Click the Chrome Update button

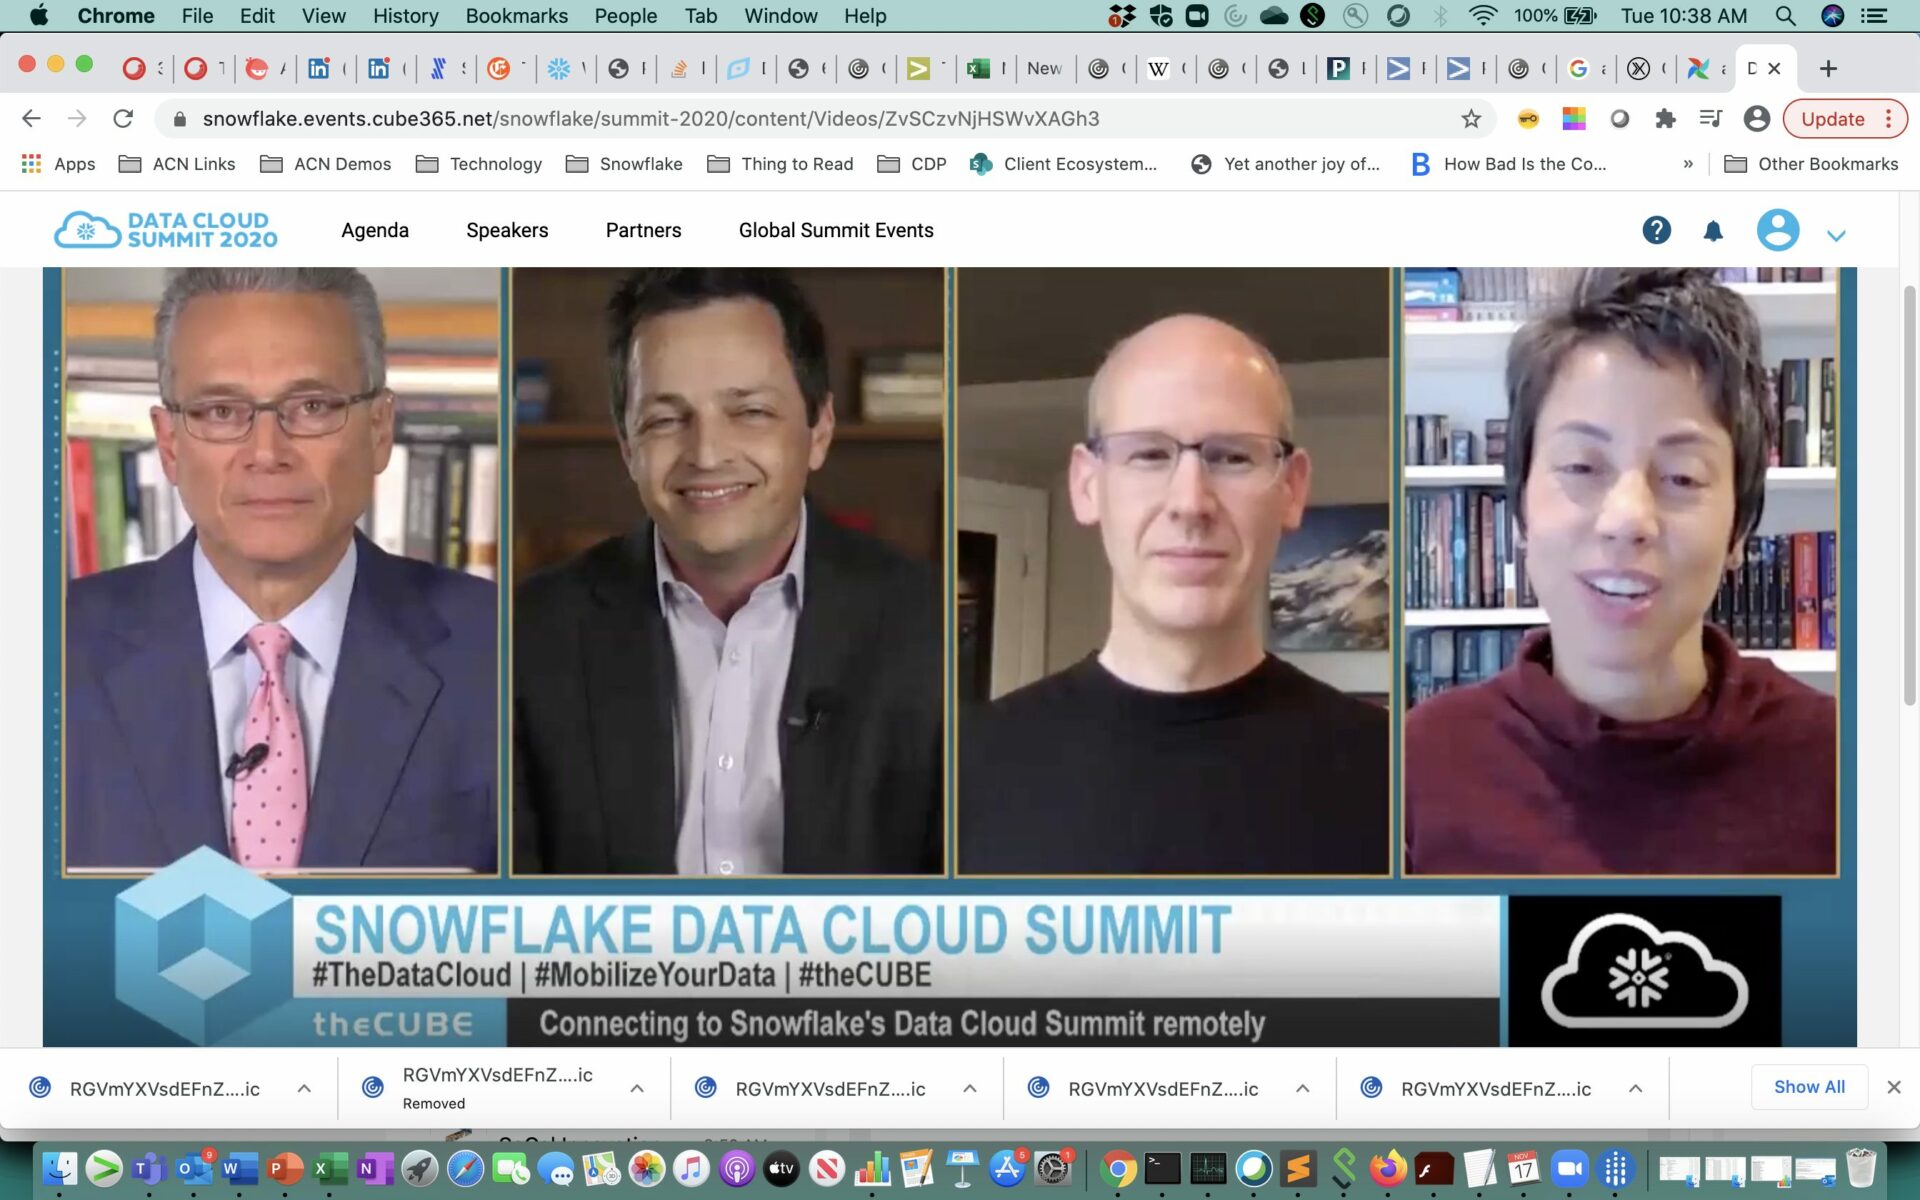pos(1832,119)
